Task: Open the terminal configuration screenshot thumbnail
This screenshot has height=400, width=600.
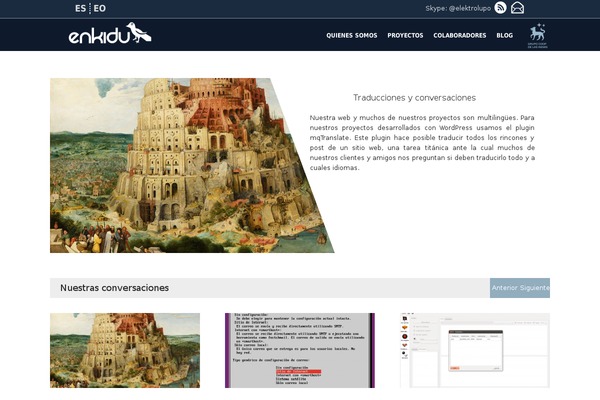Action: [300, 350]
